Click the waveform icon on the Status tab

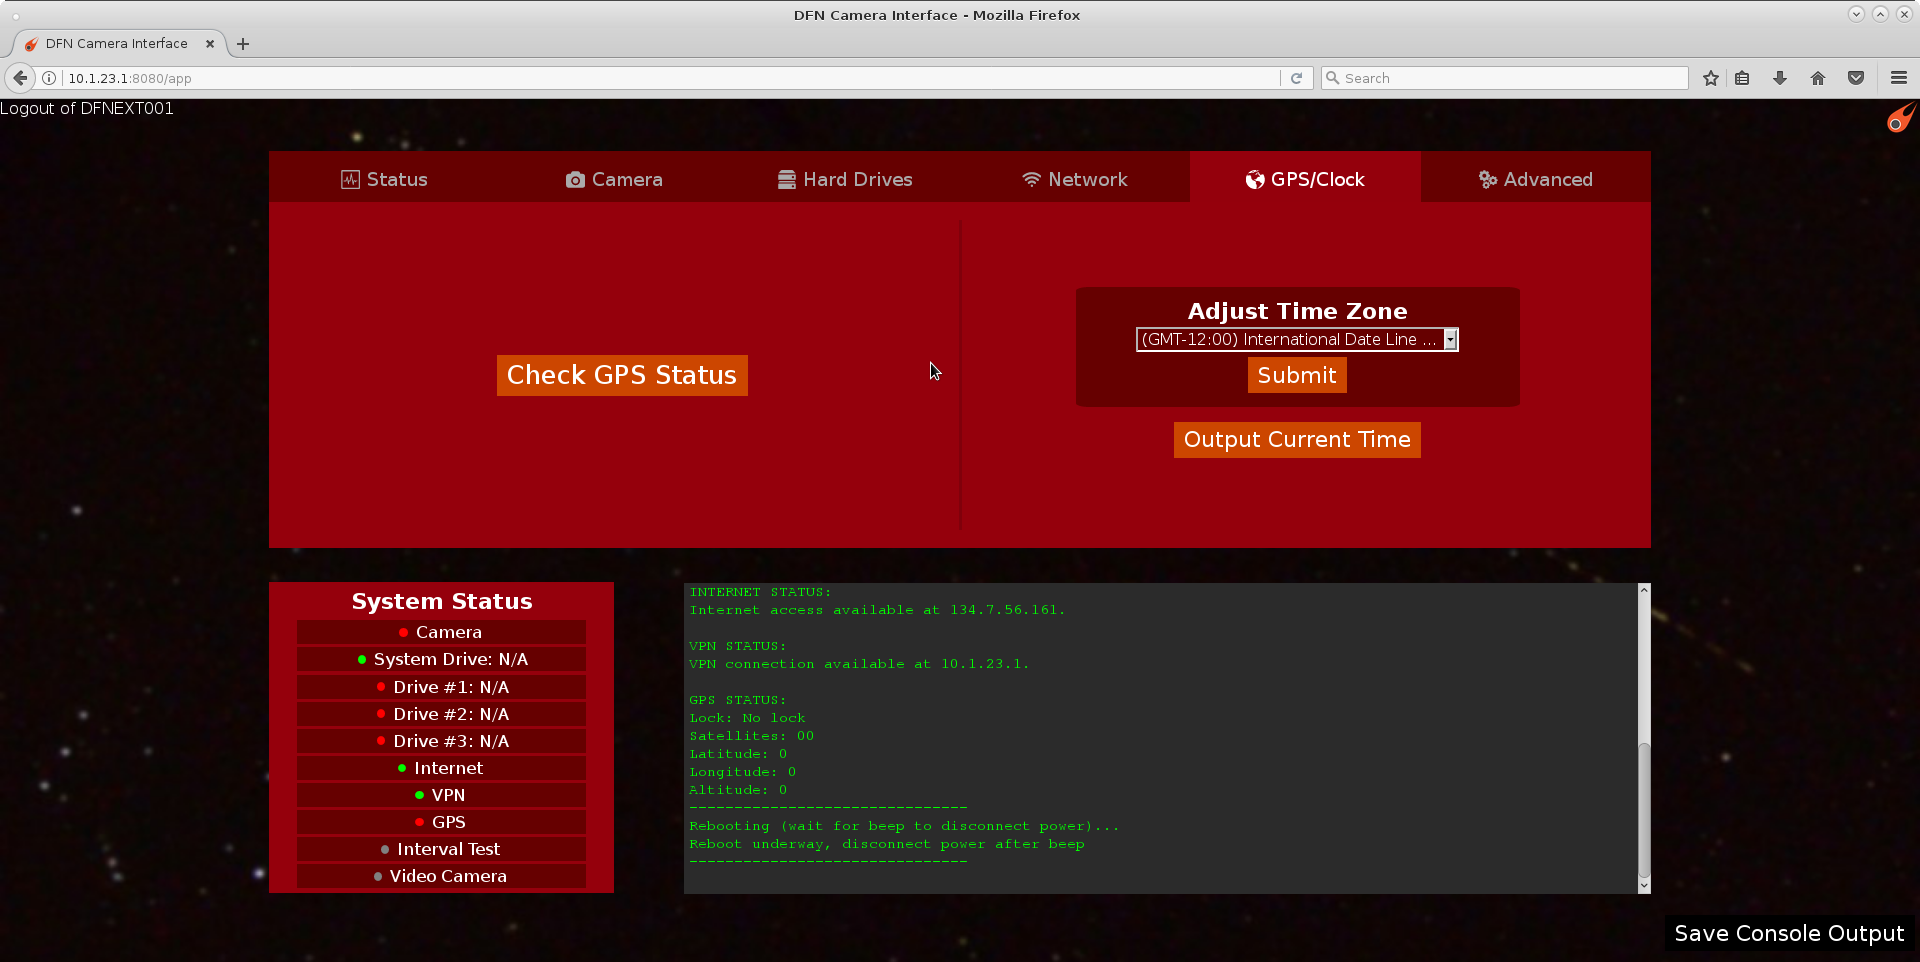pyautogui.click(x=350, y=179)
